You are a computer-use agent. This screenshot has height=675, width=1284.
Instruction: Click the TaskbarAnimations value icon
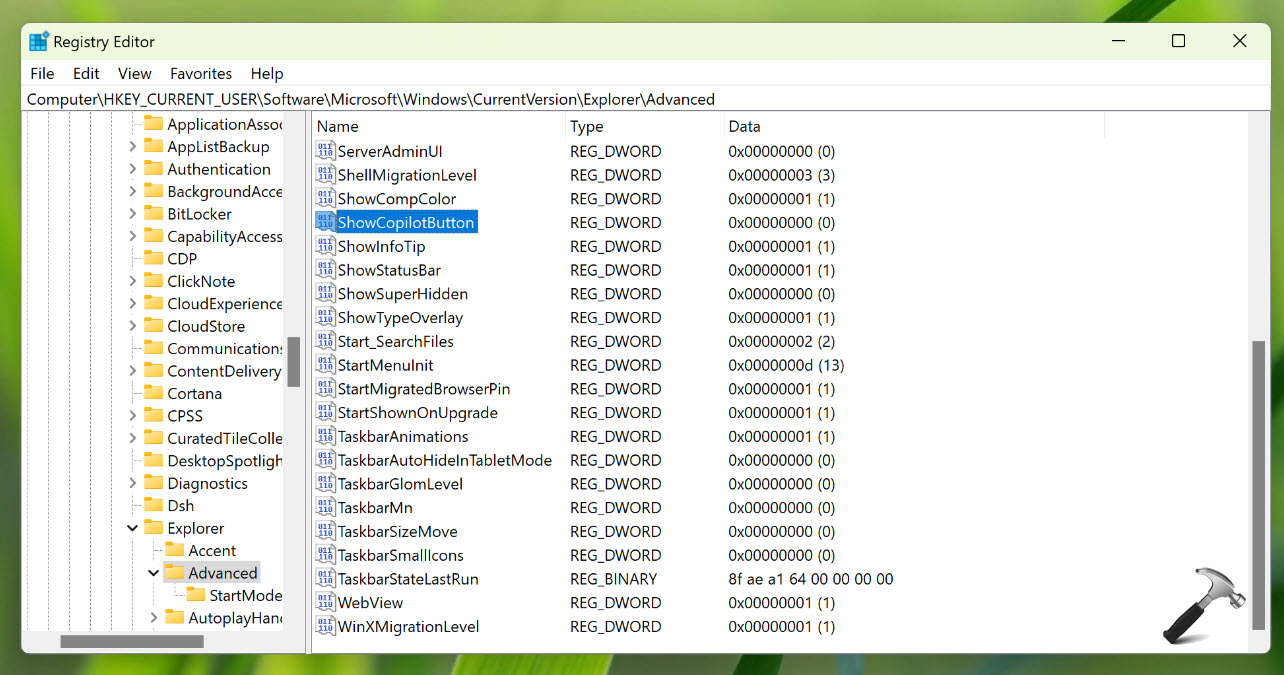[x=325, y=436]
